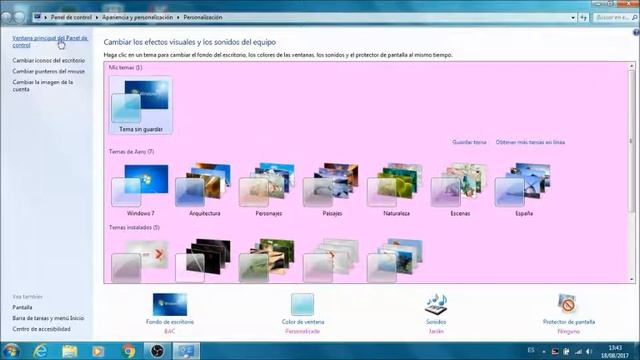The width and height of the screenshot is (640, 360).
Task: Go to Panel de control breadcrumb
Action: [71, 18]
